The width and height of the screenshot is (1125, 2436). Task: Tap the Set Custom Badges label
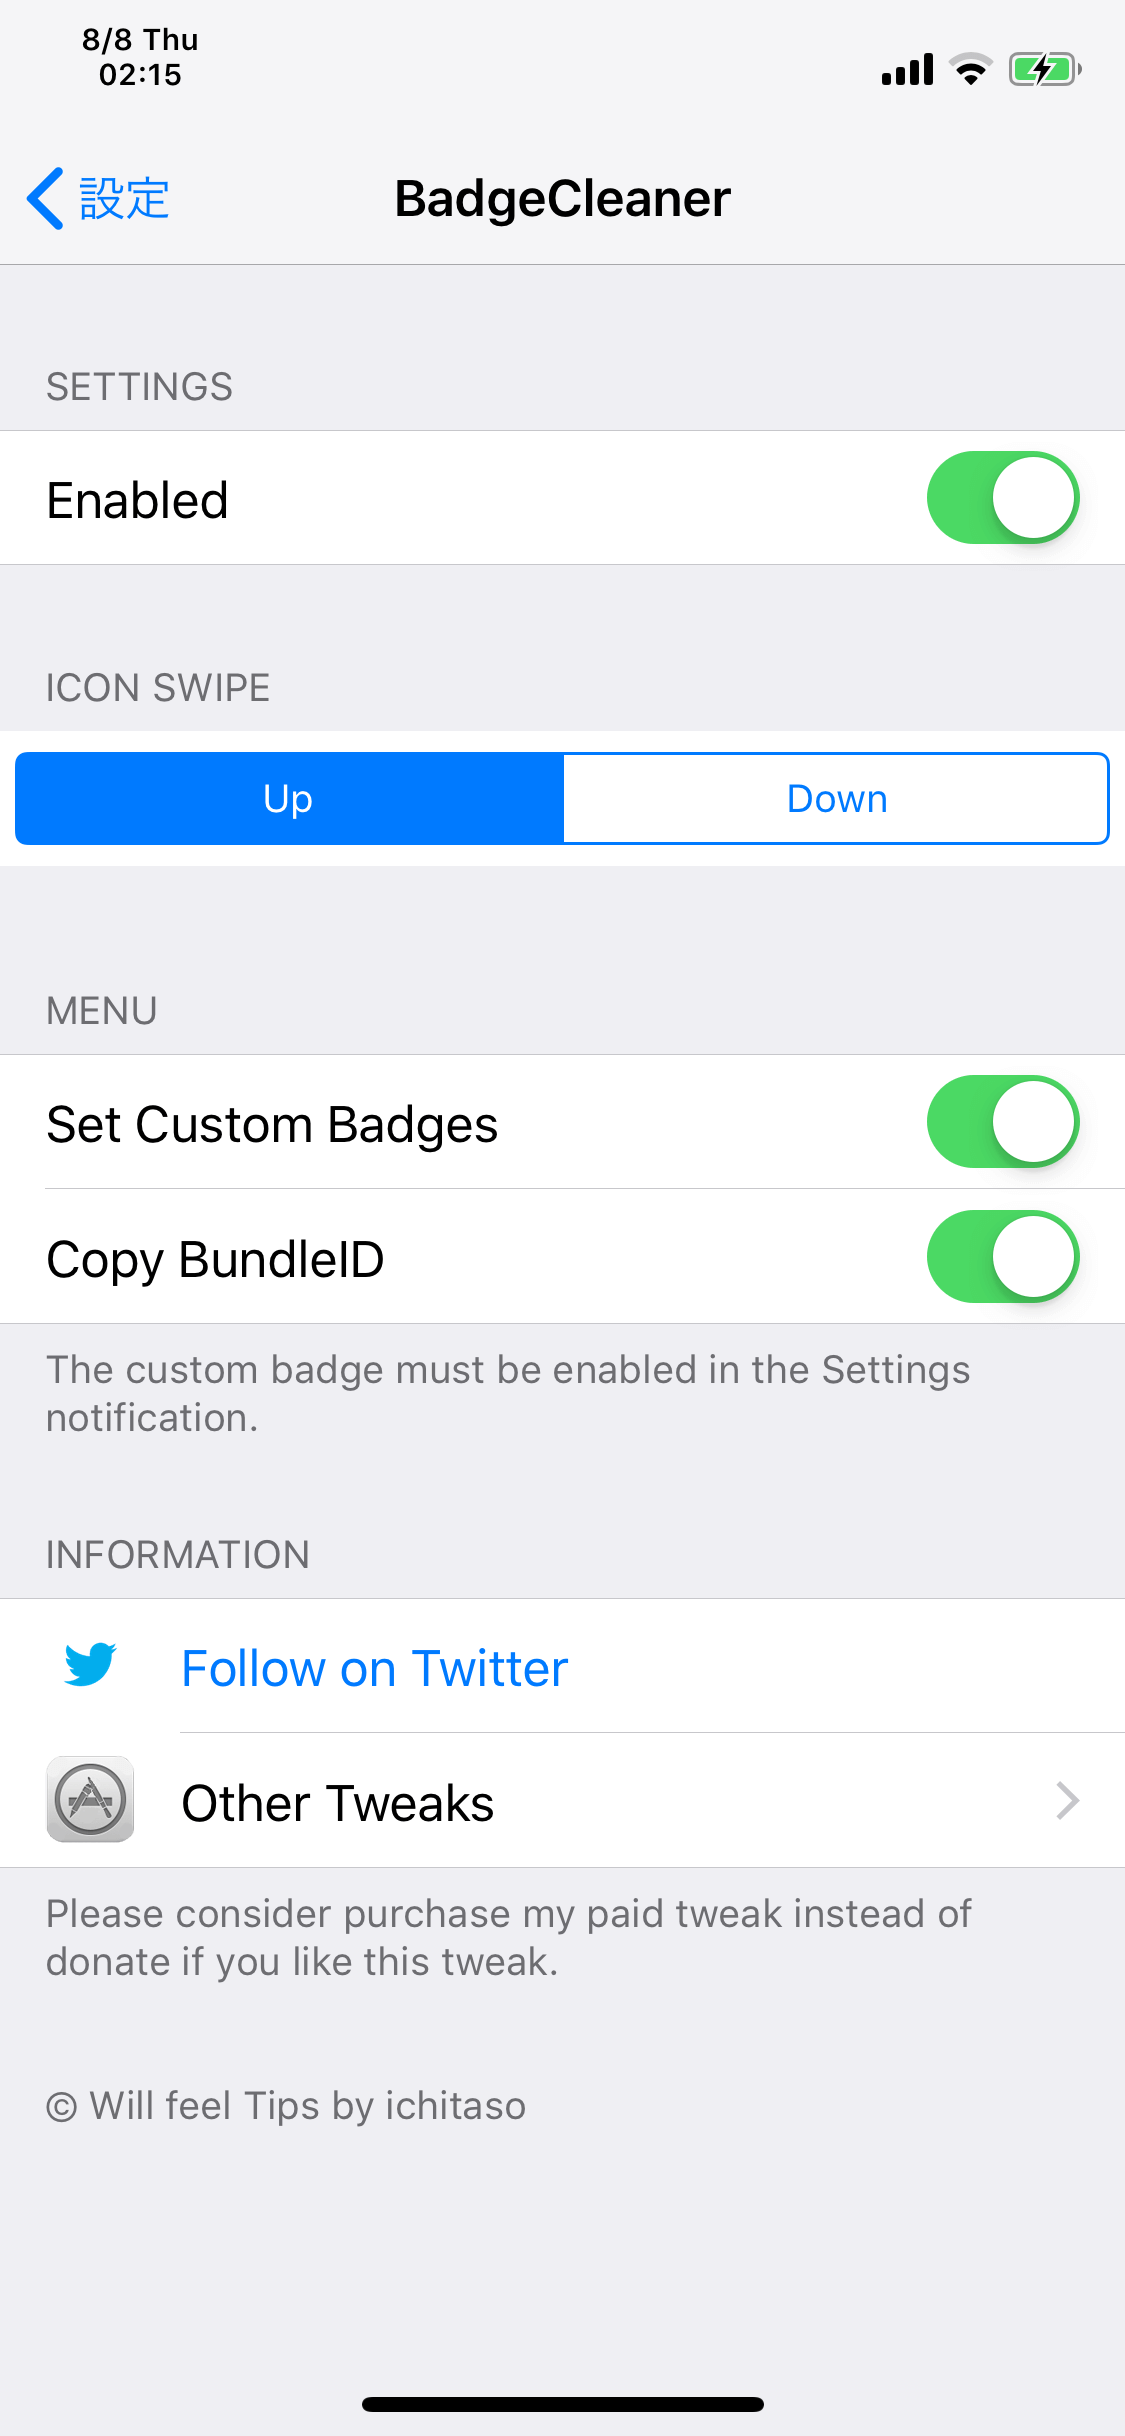click(272, 1124)
